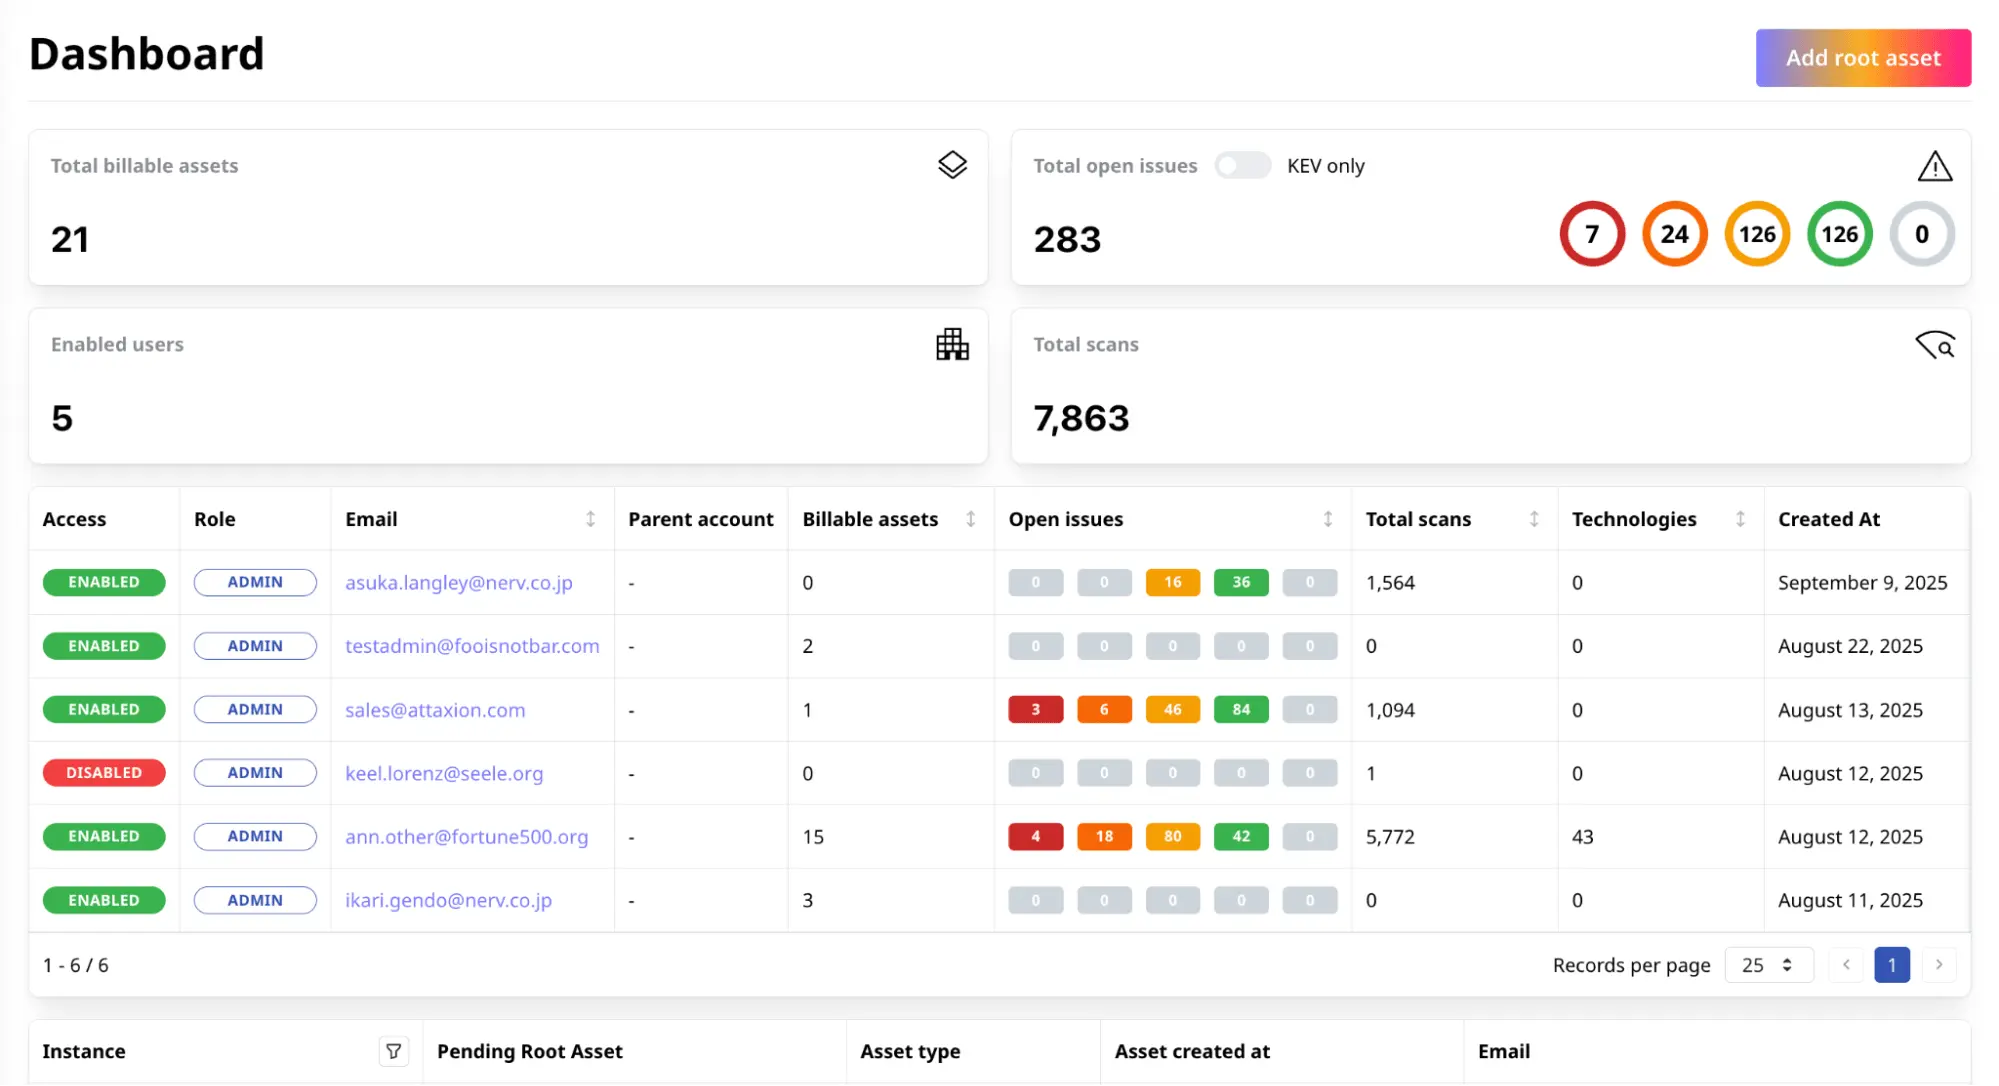Click the orange high issues circle showing 24
Image resolution: width=1999 pixels, height=1086 pixels.
coord(1674,234)
